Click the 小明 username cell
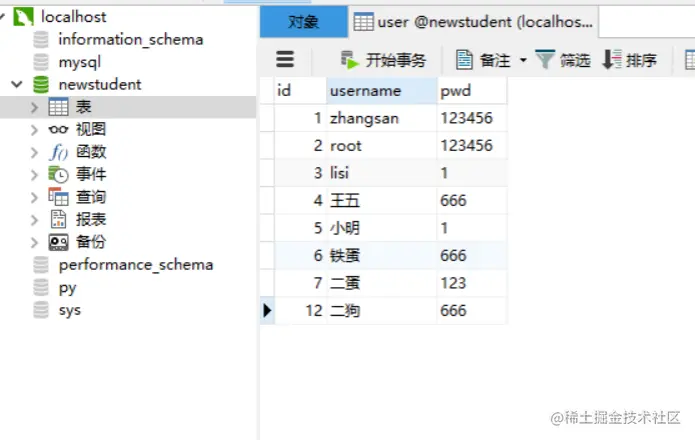 point(382,228)
